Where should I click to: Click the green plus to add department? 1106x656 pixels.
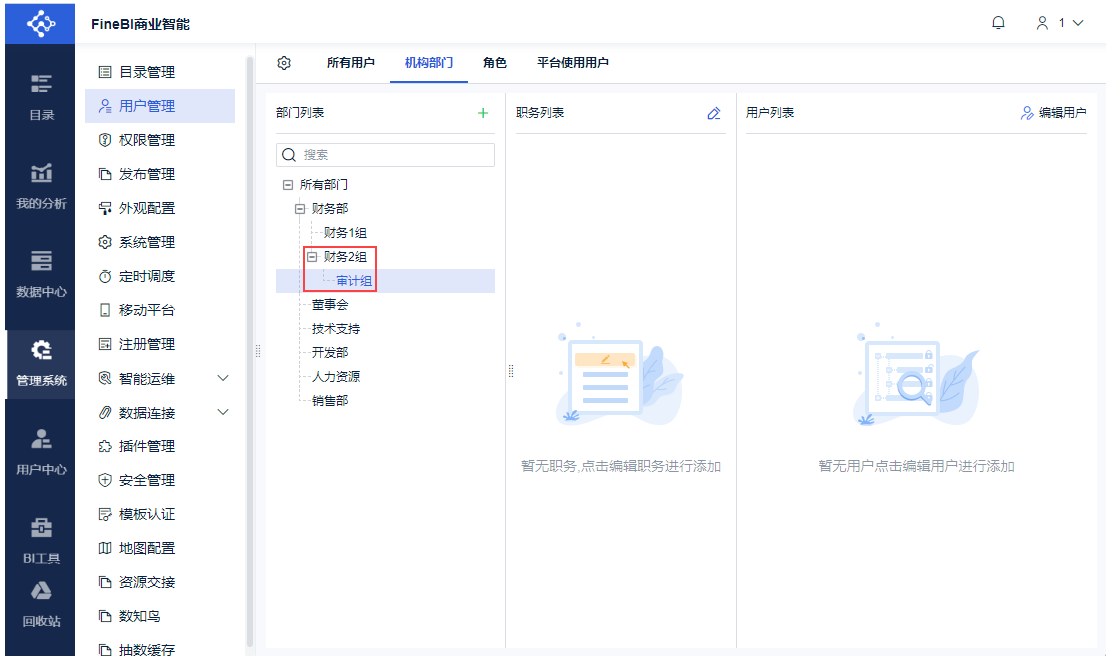pos(483,113)
